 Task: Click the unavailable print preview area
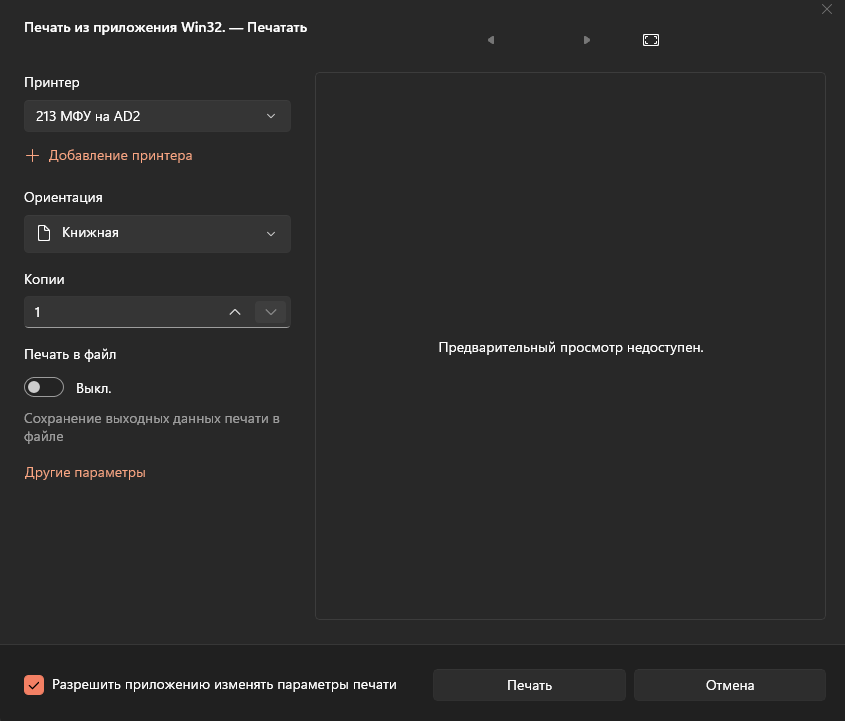tap(570, 346)
